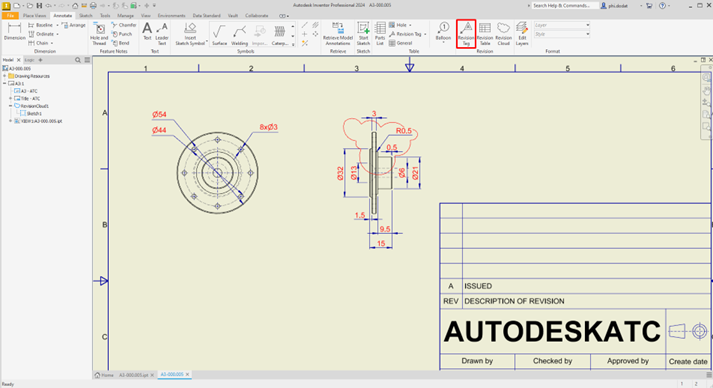
Task: Click the General table tool
Action: [x=400, y=43]
